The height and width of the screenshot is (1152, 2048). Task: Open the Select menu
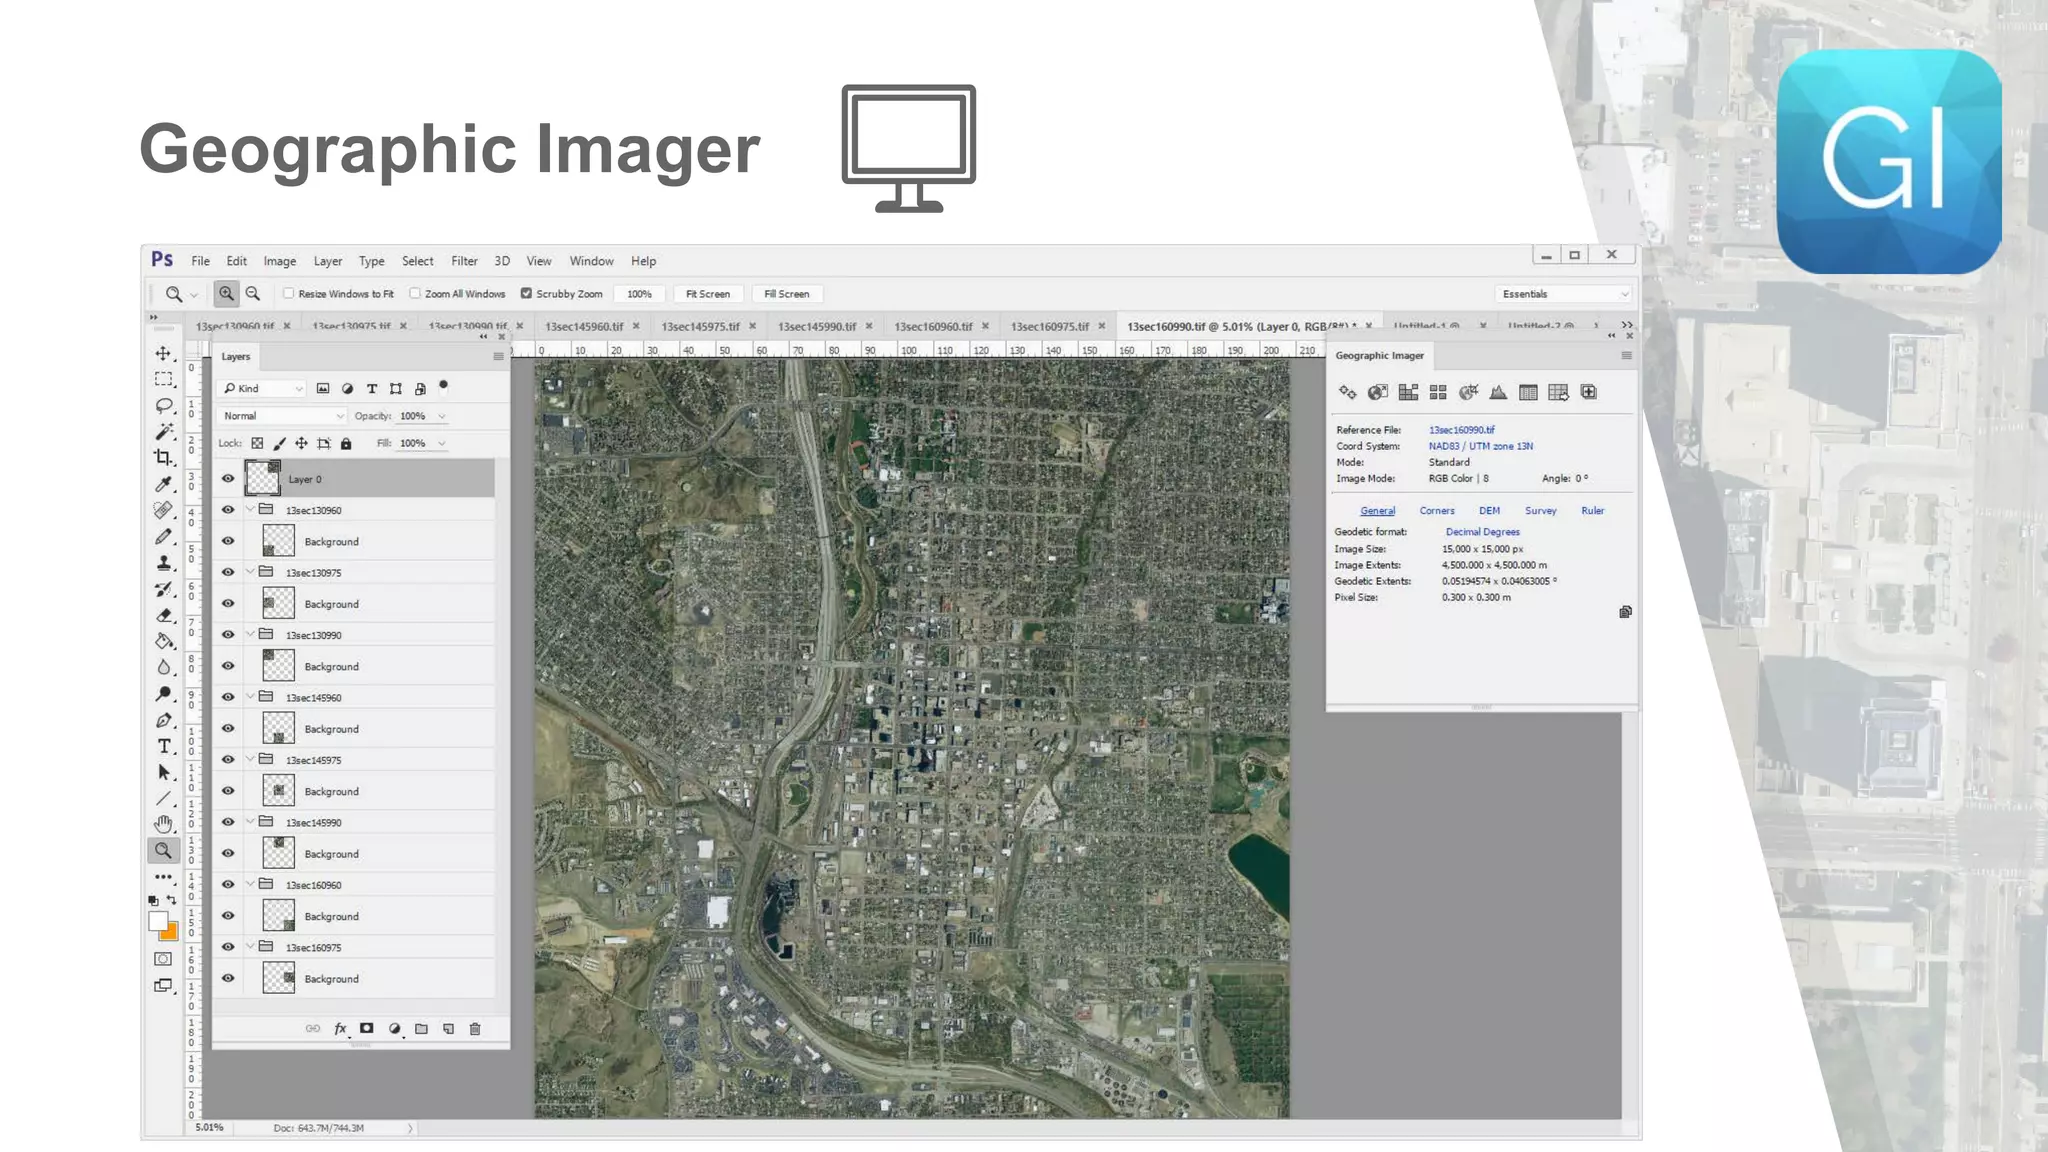tap(418, 261)
